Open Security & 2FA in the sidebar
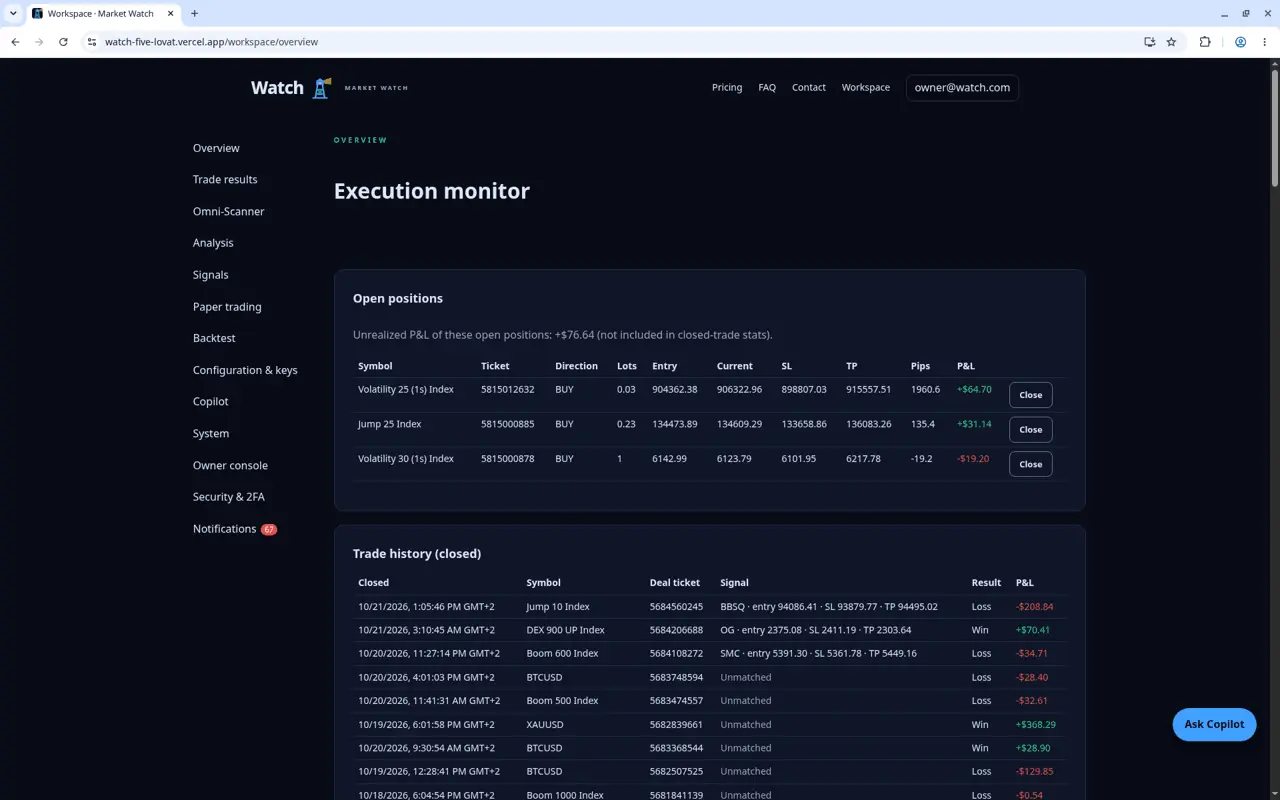This screenshot has height=800, width=1280. 229,497
